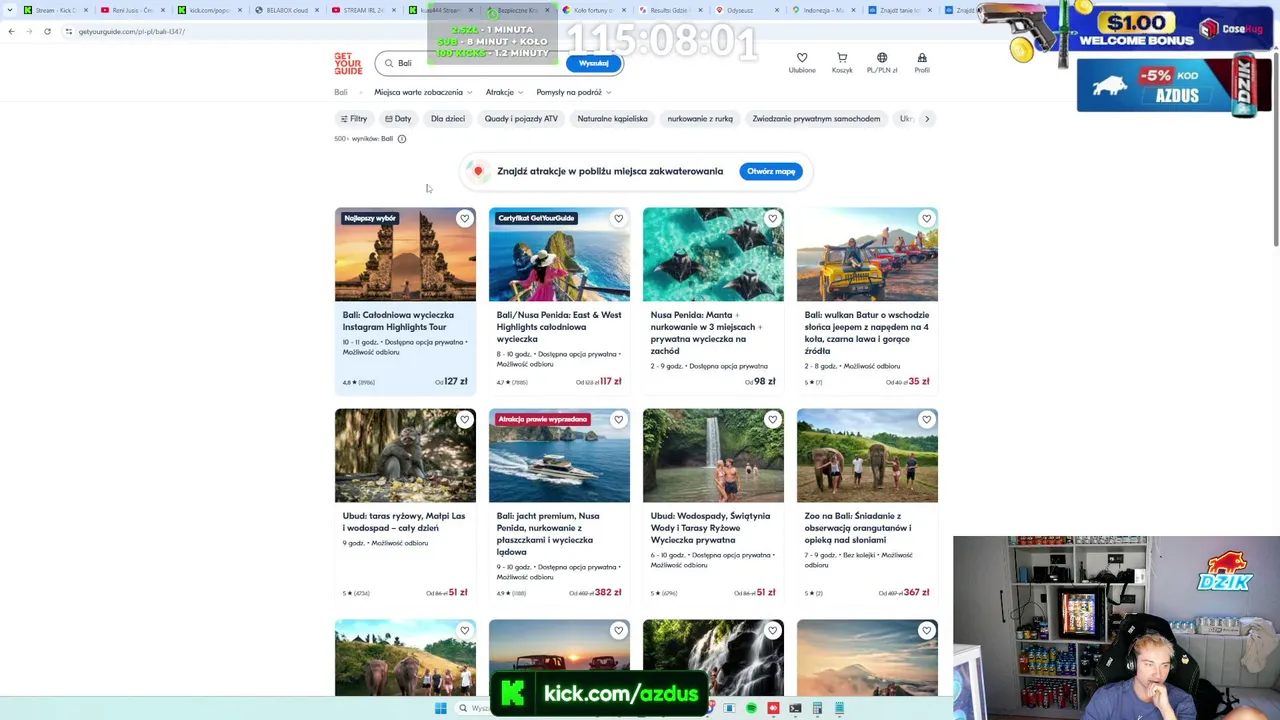Image resolution: width=1280 pixels, height=720 pixels.
Task: Apply the Quady i pojazdy ATV filter
Action: (521, 119)
